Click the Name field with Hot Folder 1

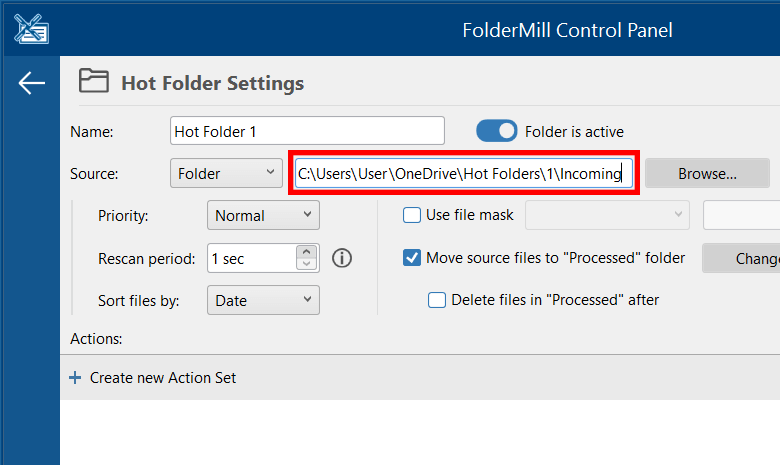pos(307,131)
